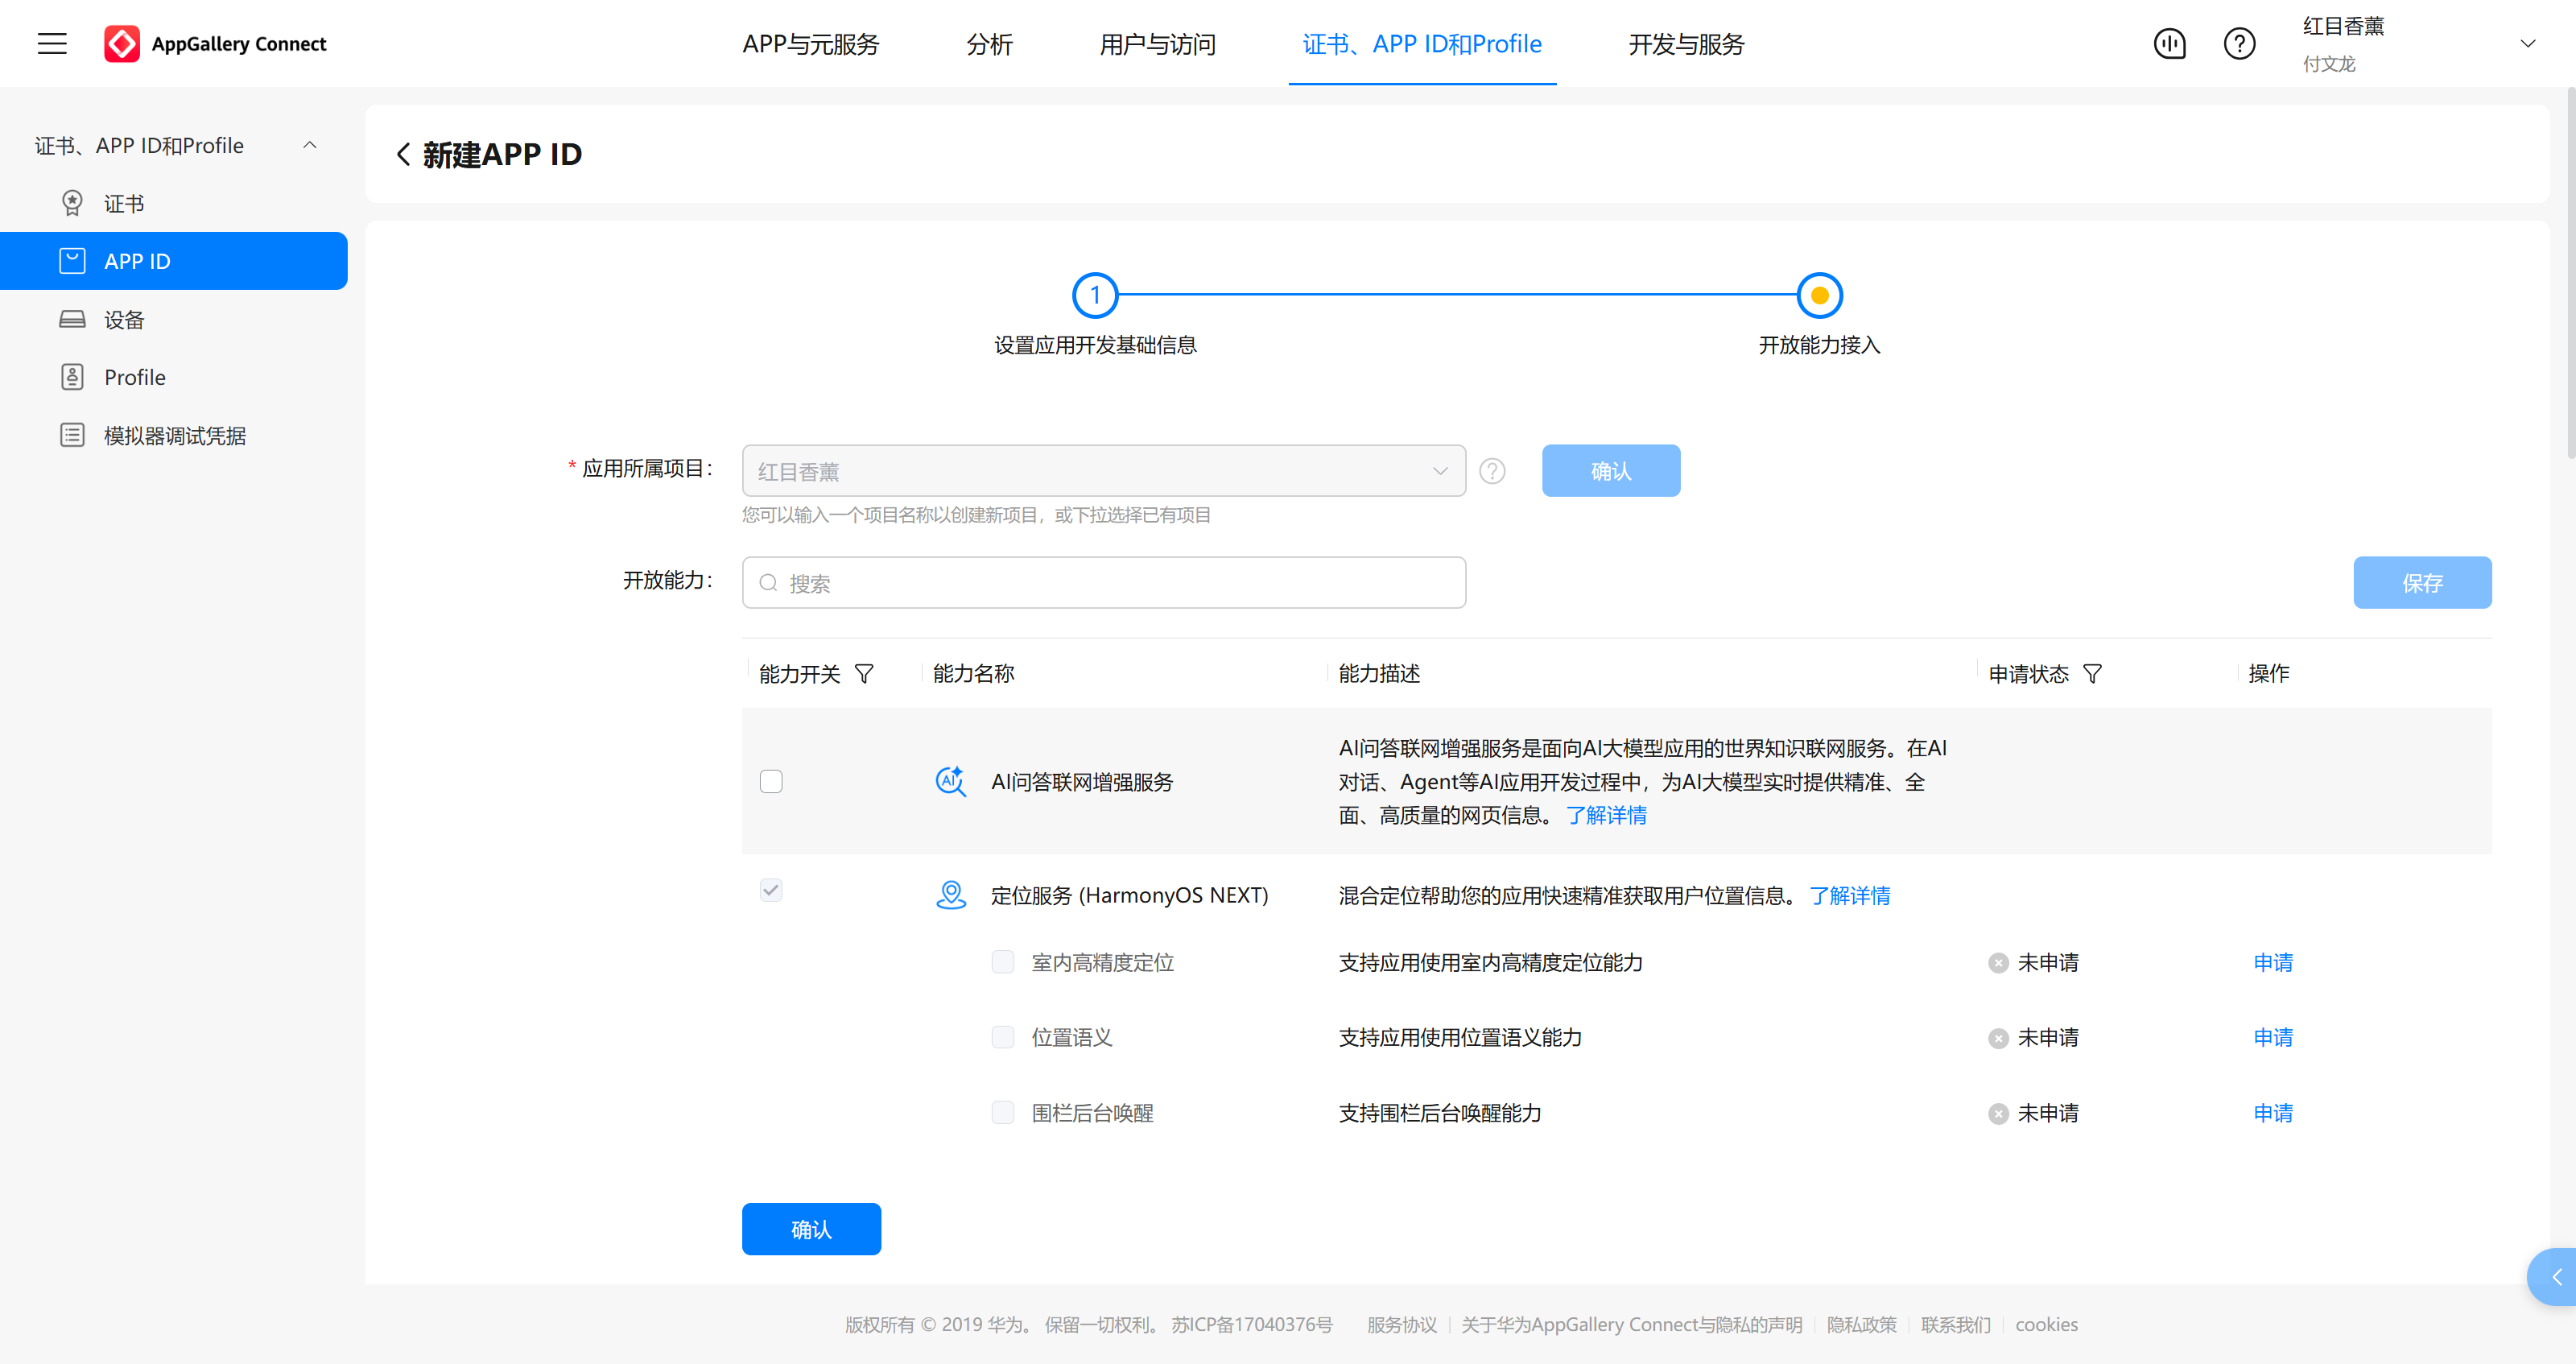The height and width of the screenshot is (1364, 2576).
Task: Click the AI问答联网增强服务 icon
Action: [951, 781]
